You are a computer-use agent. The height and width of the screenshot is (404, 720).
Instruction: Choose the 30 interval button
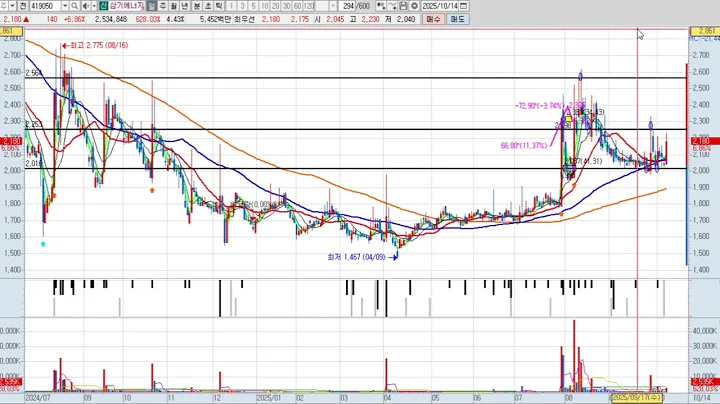287,6
